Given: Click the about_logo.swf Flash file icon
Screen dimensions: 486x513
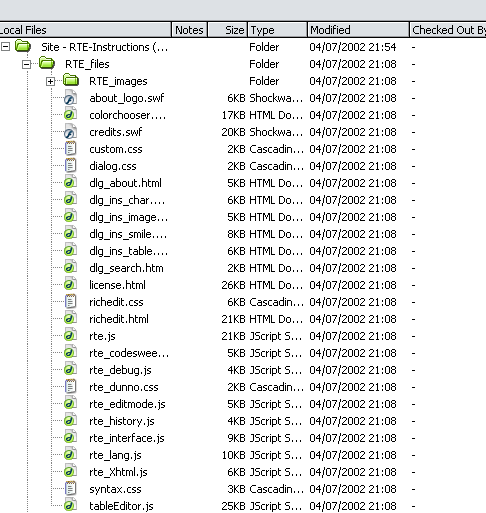Looking at the screenshot, I should [x=70, y=98].
